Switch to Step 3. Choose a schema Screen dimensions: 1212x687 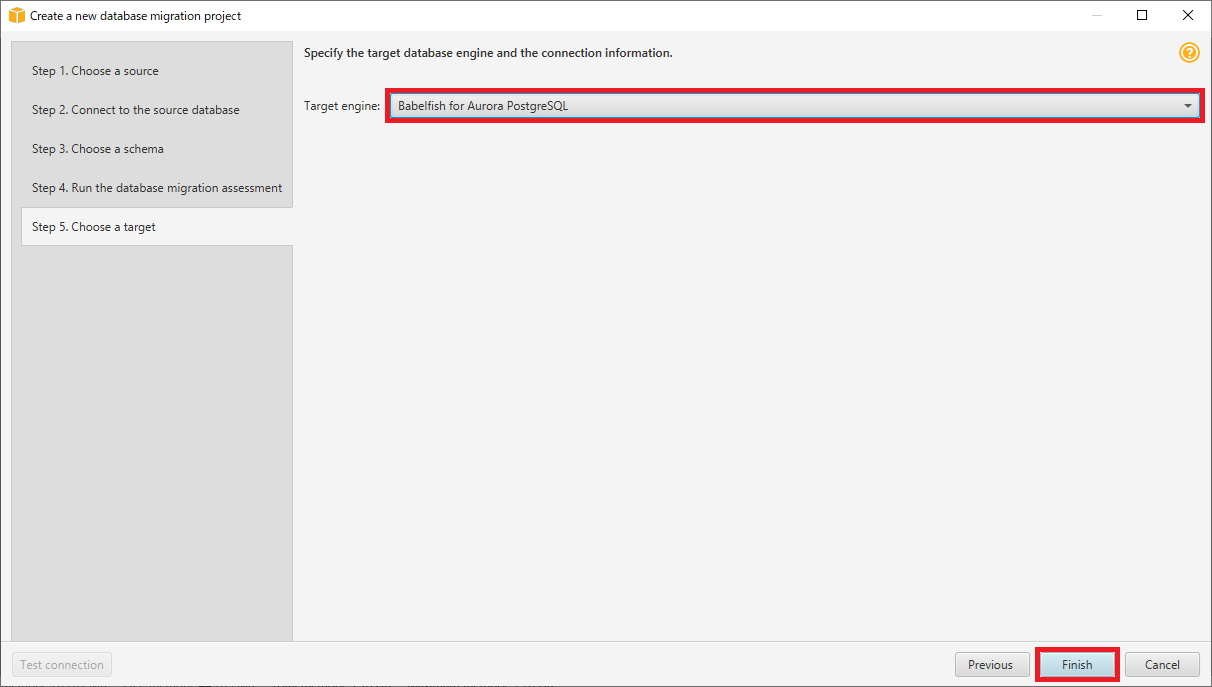(x=97, y=149)
